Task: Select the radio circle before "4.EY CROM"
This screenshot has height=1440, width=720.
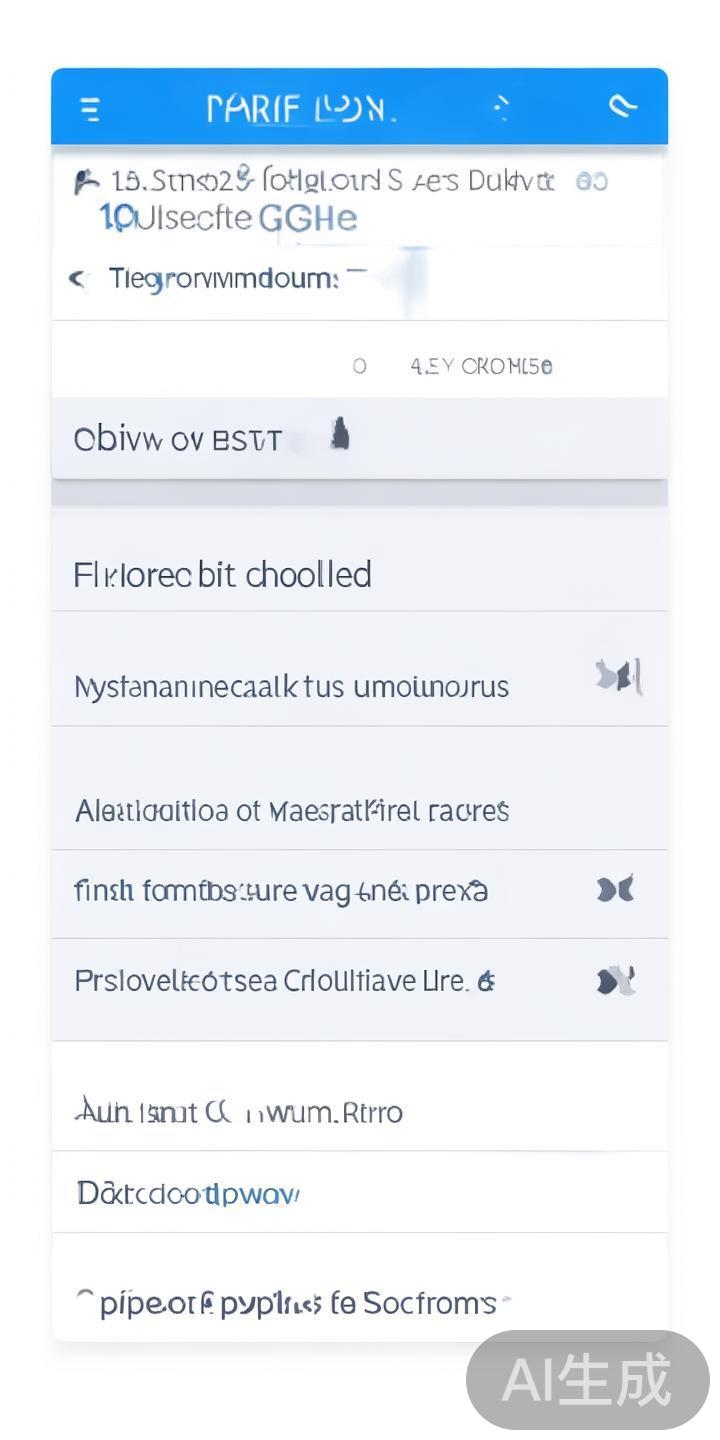Action: tap(360, 366)
